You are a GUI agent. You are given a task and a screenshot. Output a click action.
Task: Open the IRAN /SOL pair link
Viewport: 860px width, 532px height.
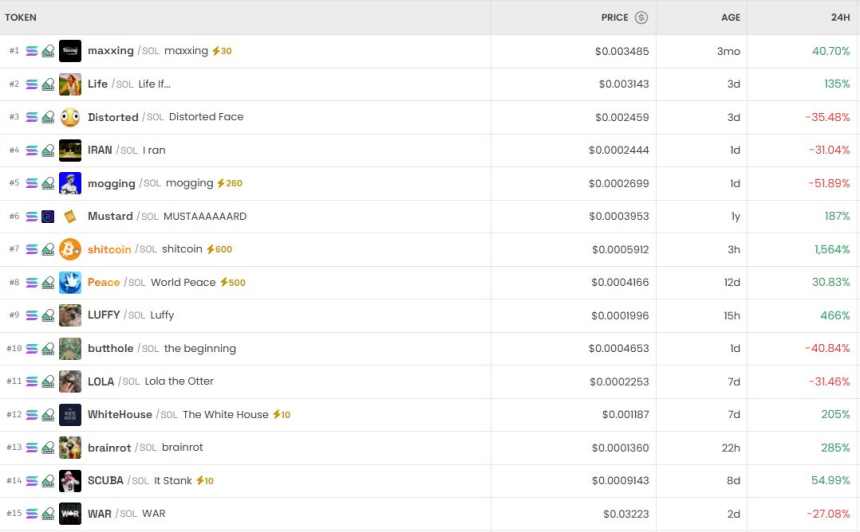tap(112, 150)
